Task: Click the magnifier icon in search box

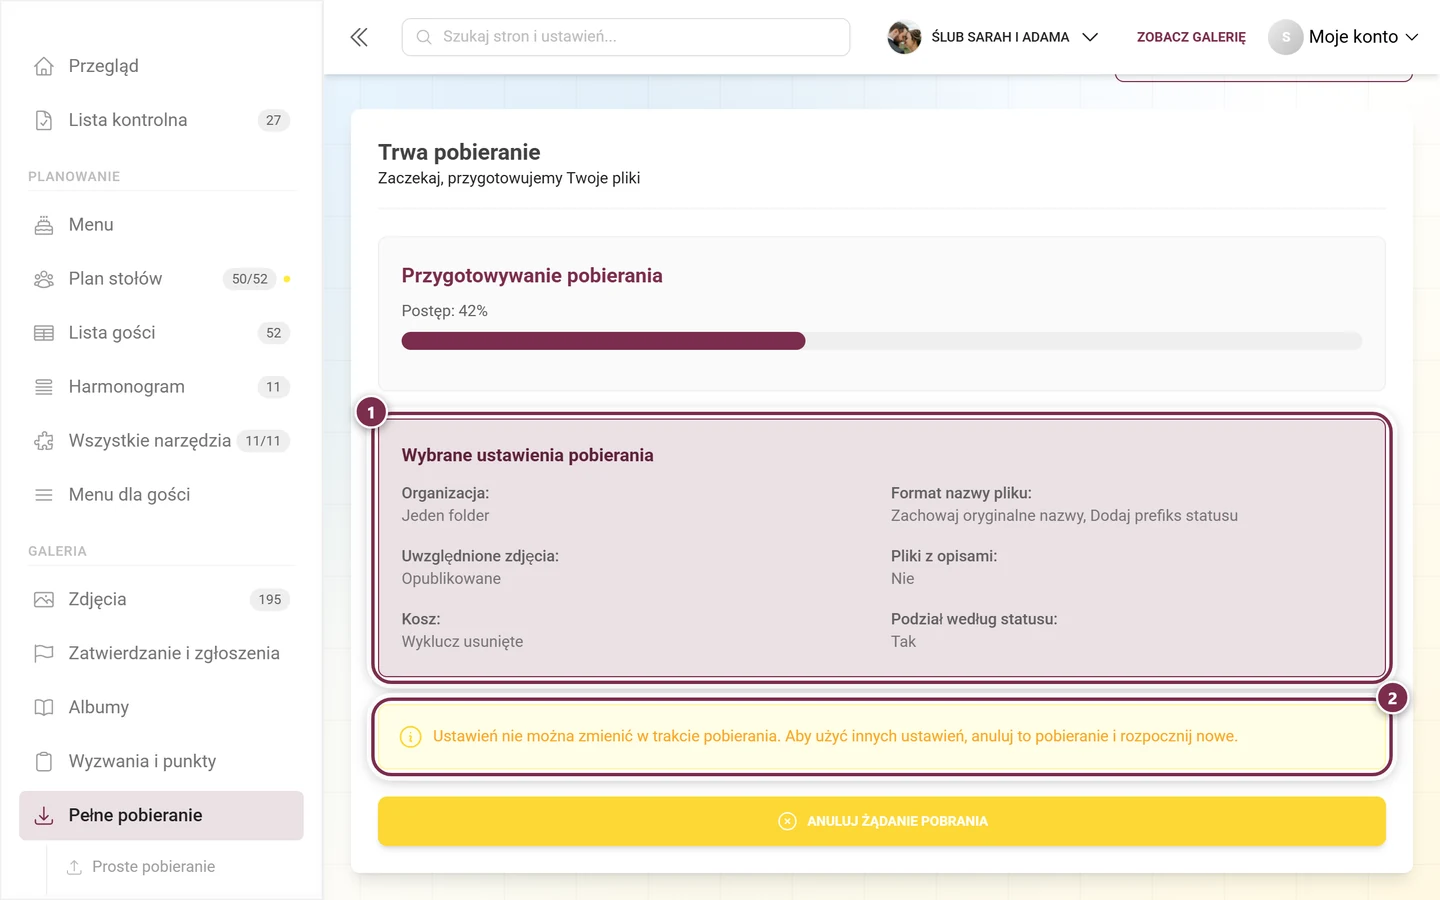Action: point(424,37)
